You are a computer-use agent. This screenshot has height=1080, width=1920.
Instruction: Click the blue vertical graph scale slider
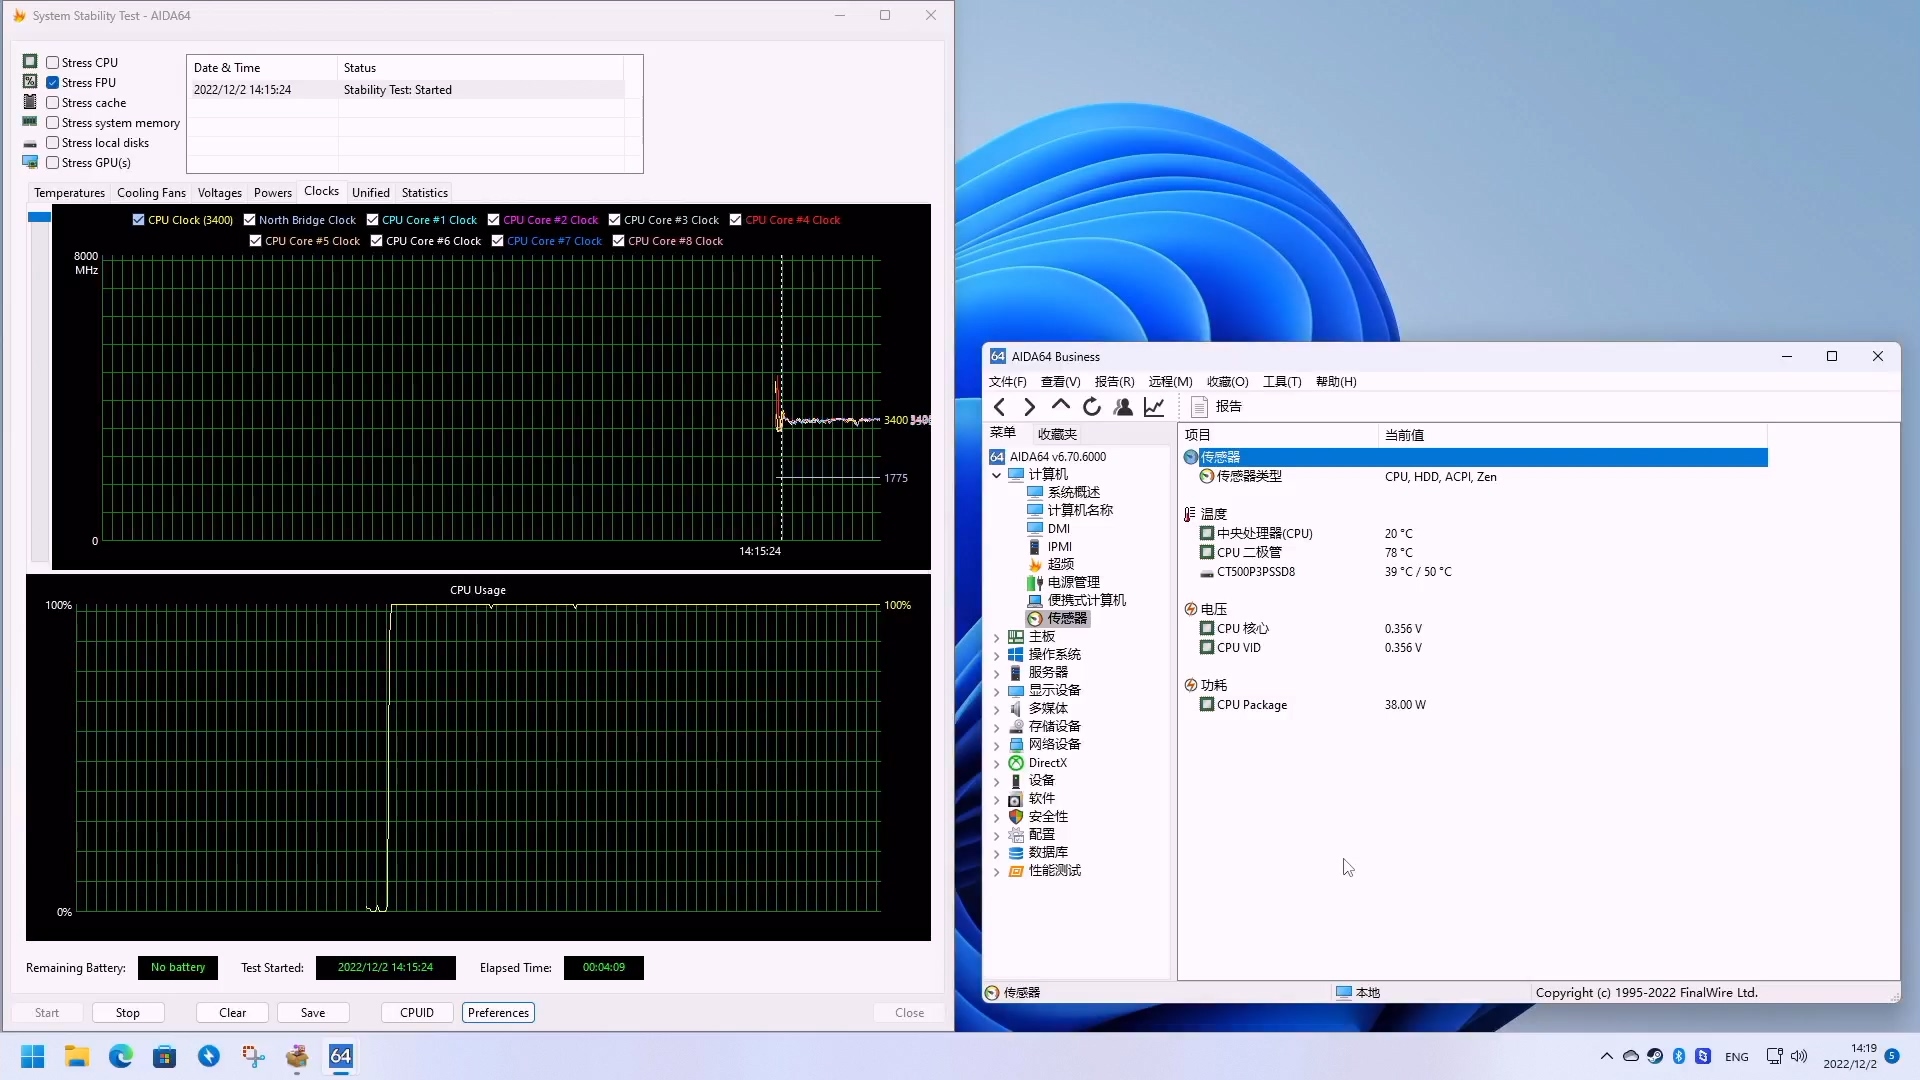39,217
